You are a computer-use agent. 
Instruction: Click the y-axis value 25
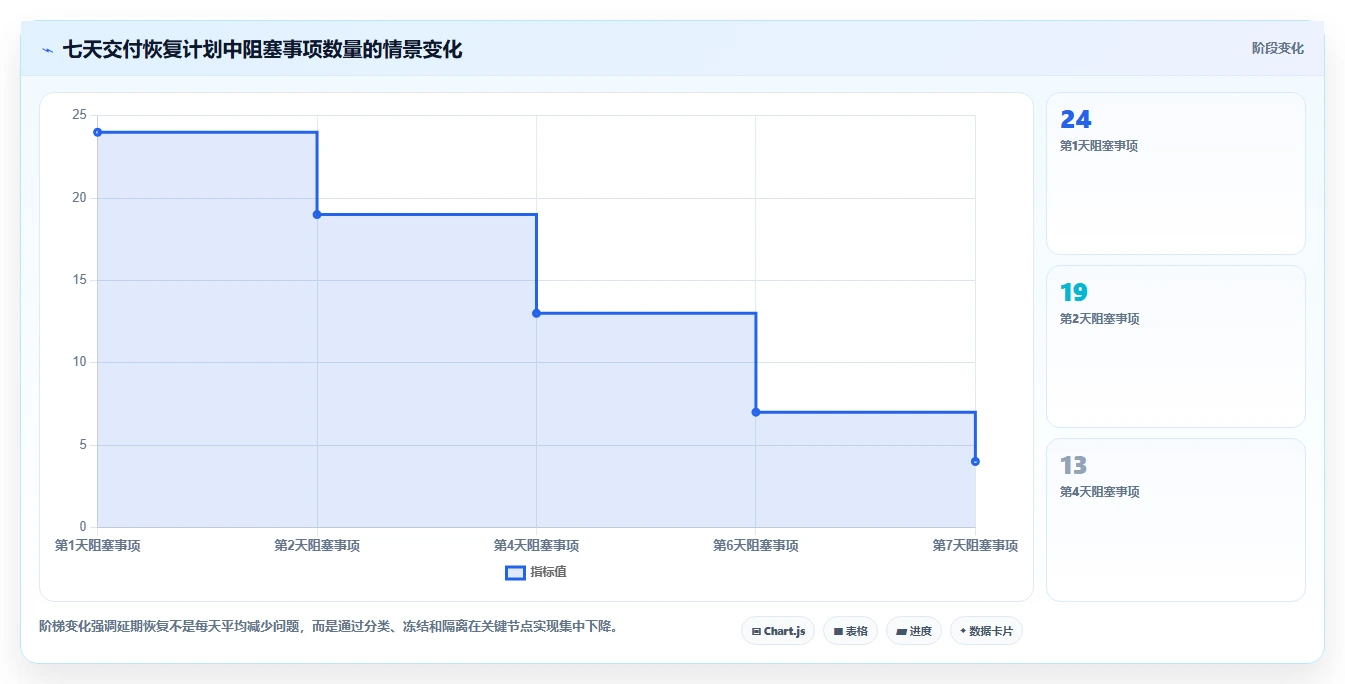click(80, 115)
